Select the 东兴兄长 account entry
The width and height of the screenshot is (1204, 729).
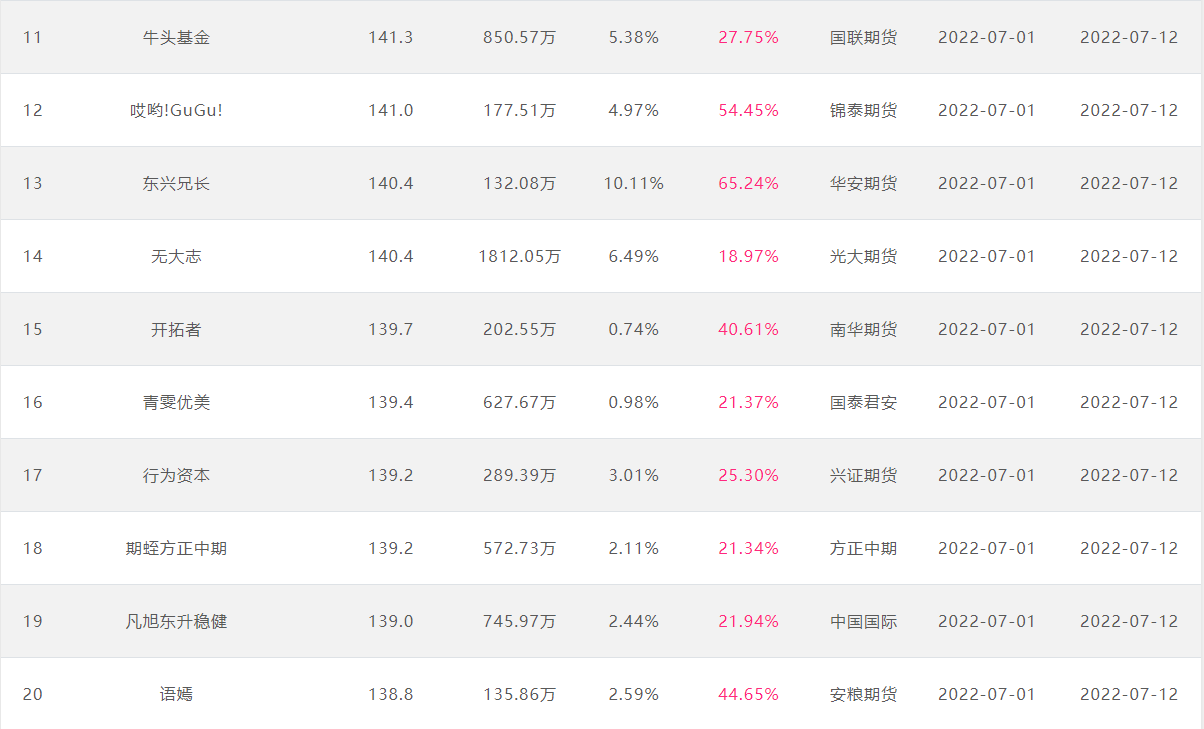coord(176,183)
